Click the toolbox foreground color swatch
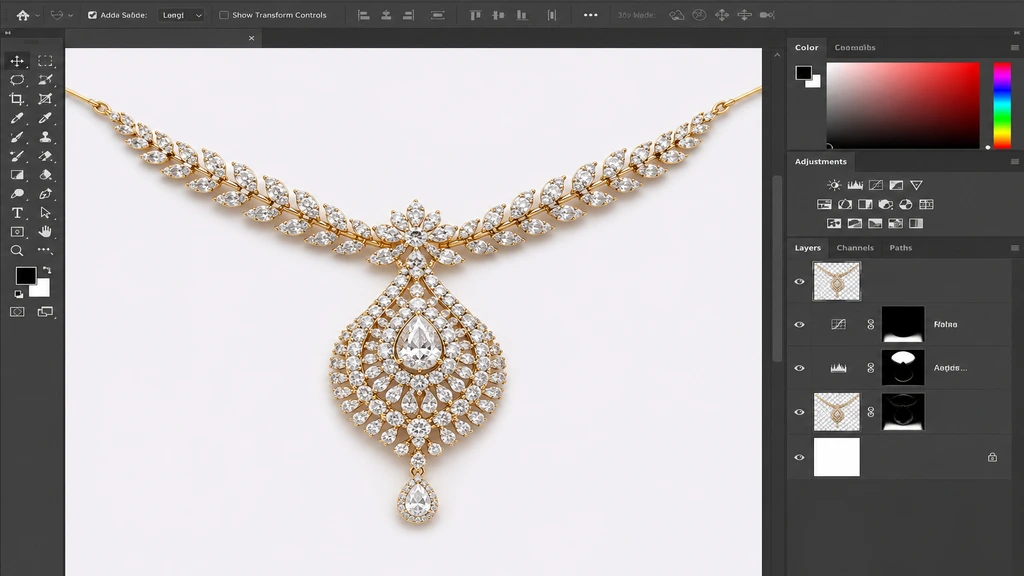Image resolution: width=1024 pixels, height=576 pixels. [x=25, y=276]
